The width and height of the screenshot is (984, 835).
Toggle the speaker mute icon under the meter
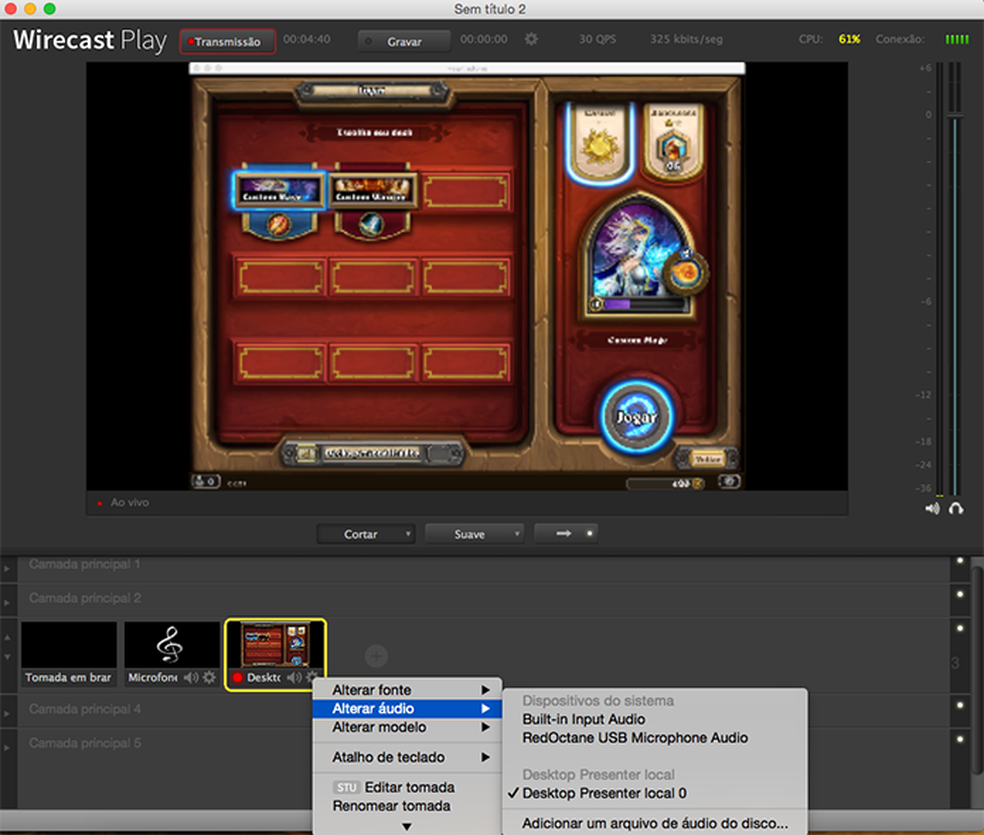933,508
